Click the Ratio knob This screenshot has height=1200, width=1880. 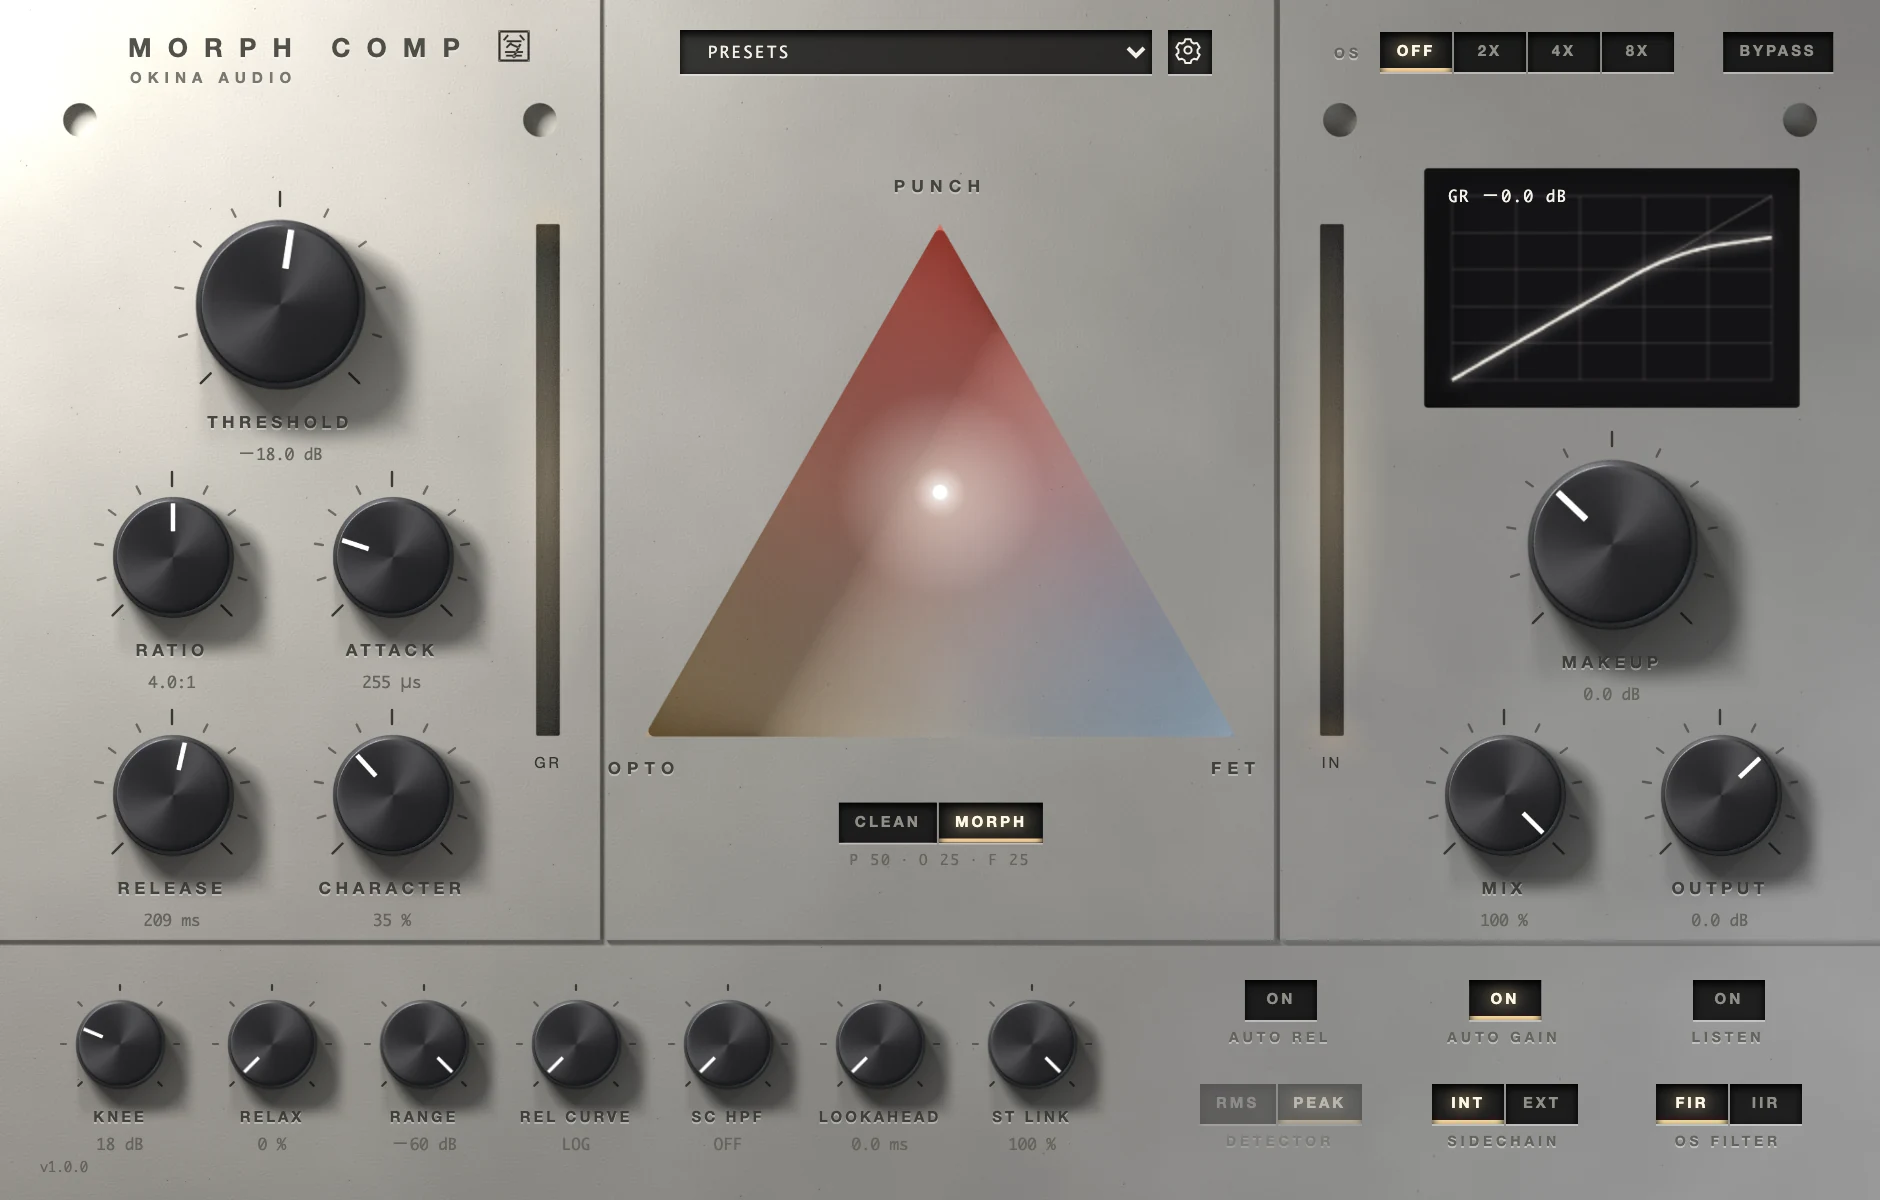click(173, 557)
